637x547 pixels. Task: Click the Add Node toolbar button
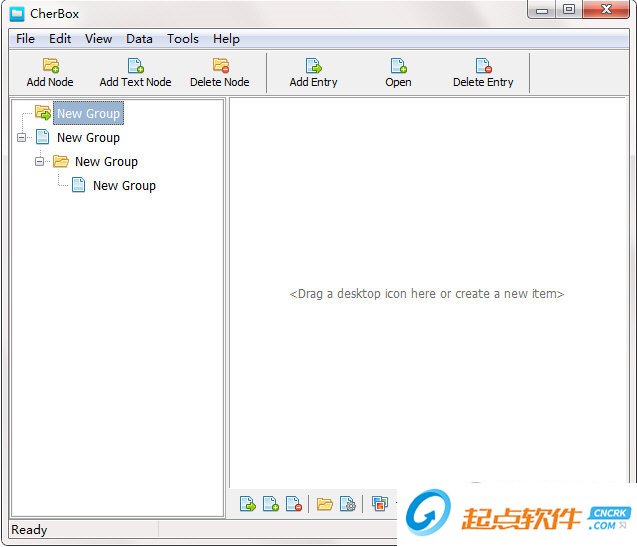point(50,73)
